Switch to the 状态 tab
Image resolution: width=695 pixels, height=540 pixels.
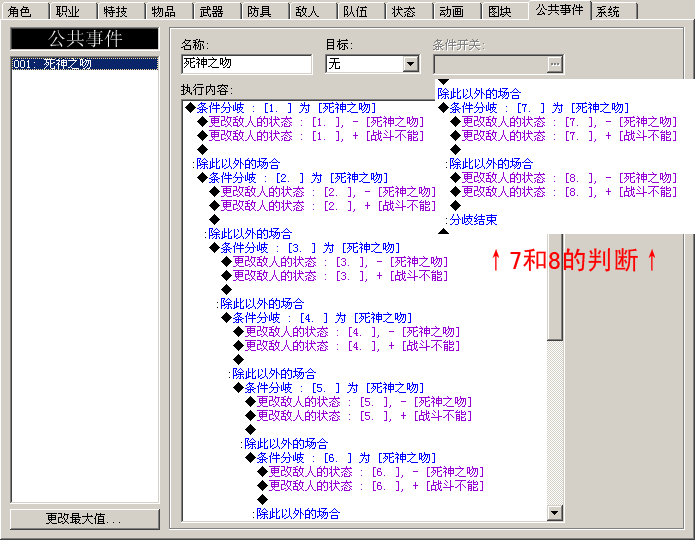[x=408, y=12]
